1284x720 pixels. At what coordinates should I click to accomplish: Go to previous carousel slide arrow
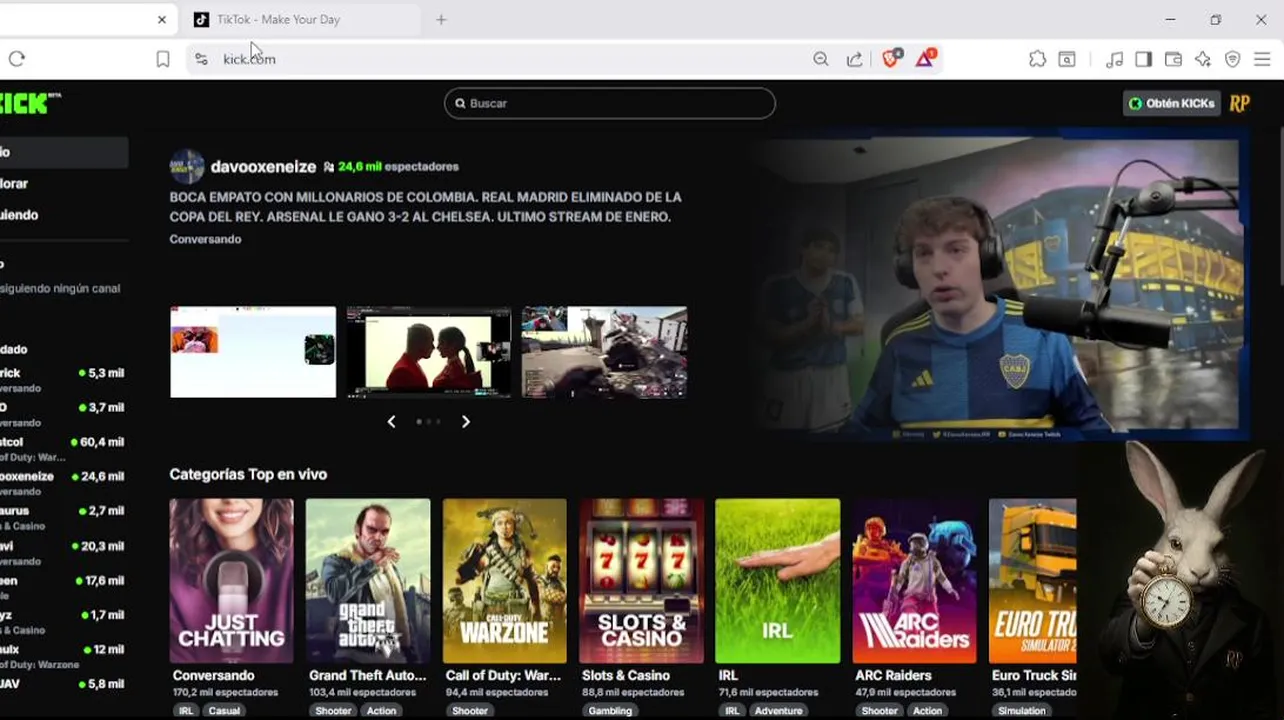click(x=391, y=422)
